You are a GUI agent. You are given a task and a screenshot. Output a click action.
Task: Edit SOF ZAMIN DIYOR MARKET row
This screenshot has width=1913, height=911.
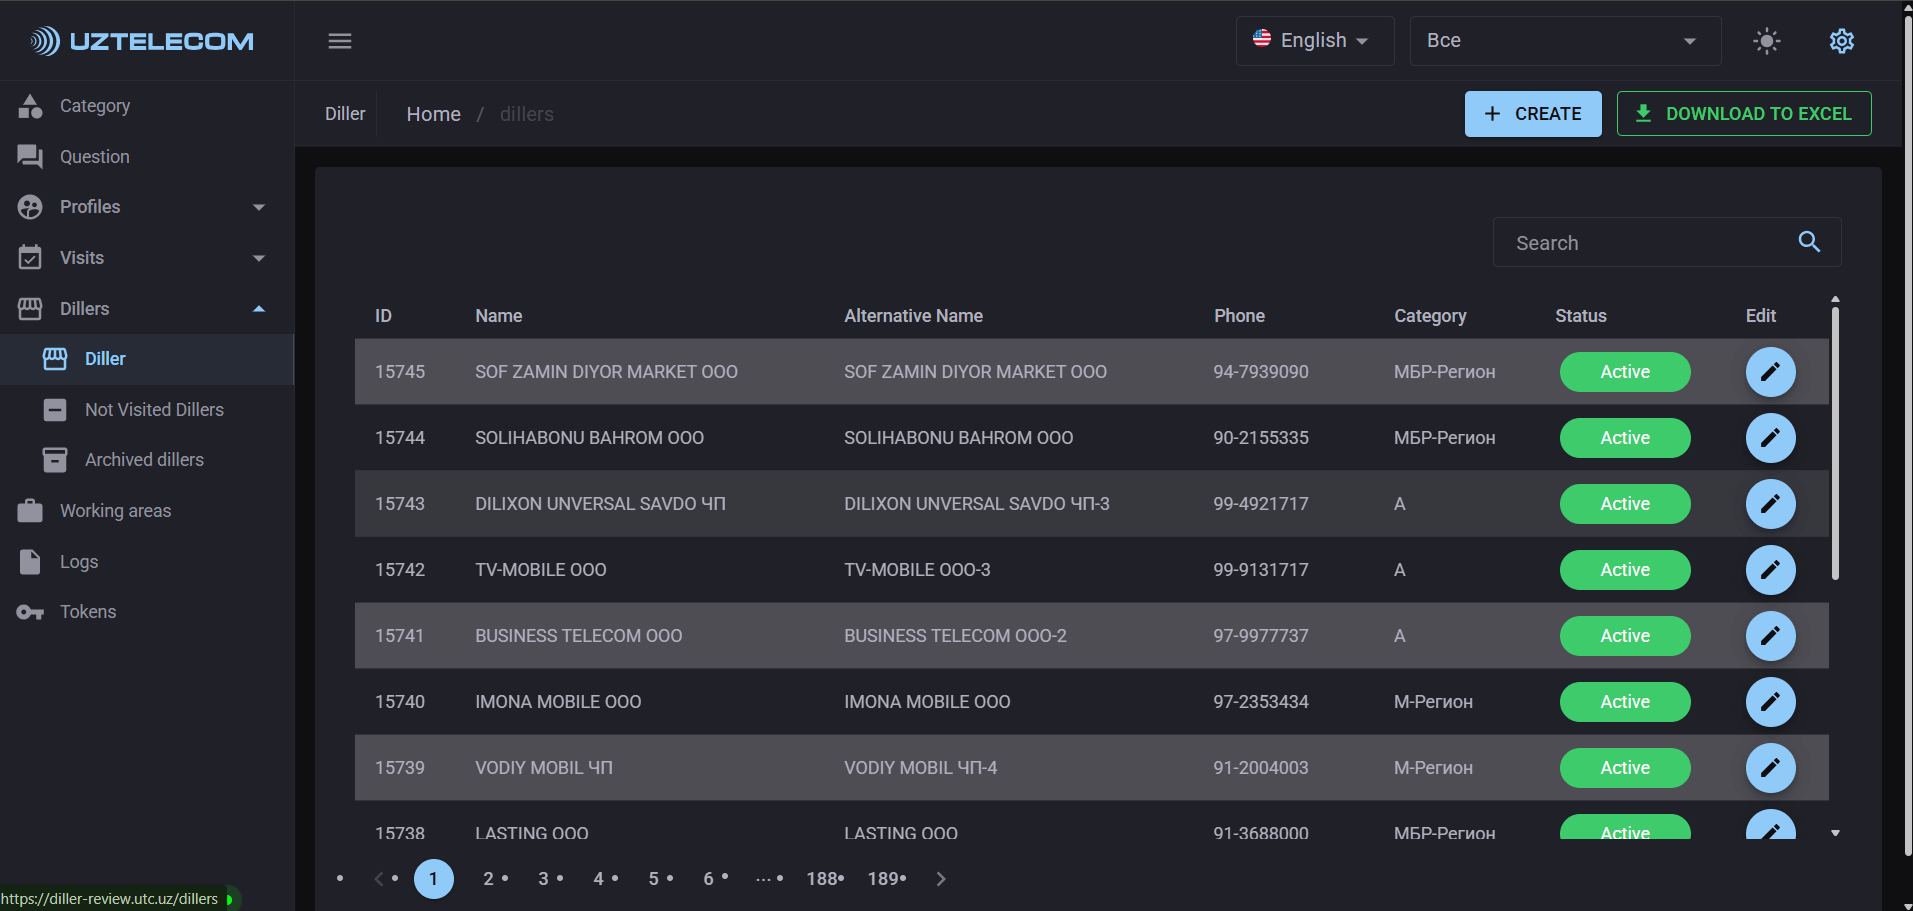(x=1770, y=372)
